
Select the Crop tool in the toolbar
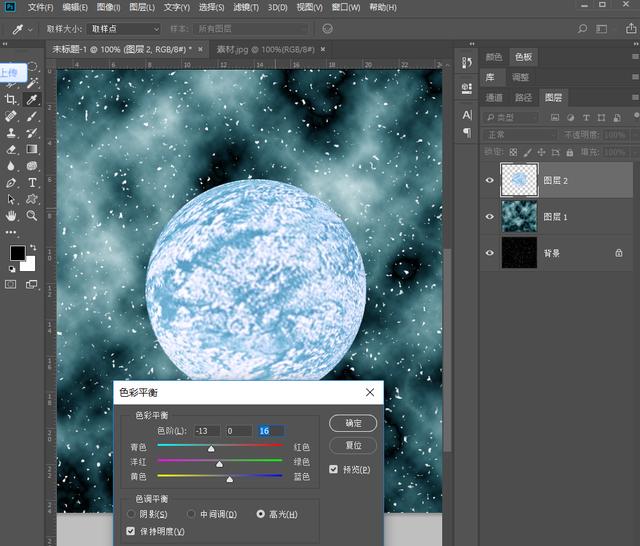(x=11, y=100)
